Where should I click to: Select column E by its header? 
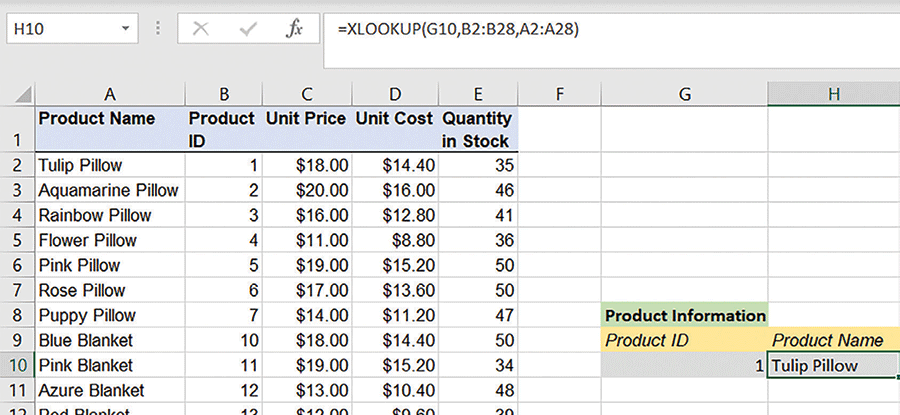477,94
